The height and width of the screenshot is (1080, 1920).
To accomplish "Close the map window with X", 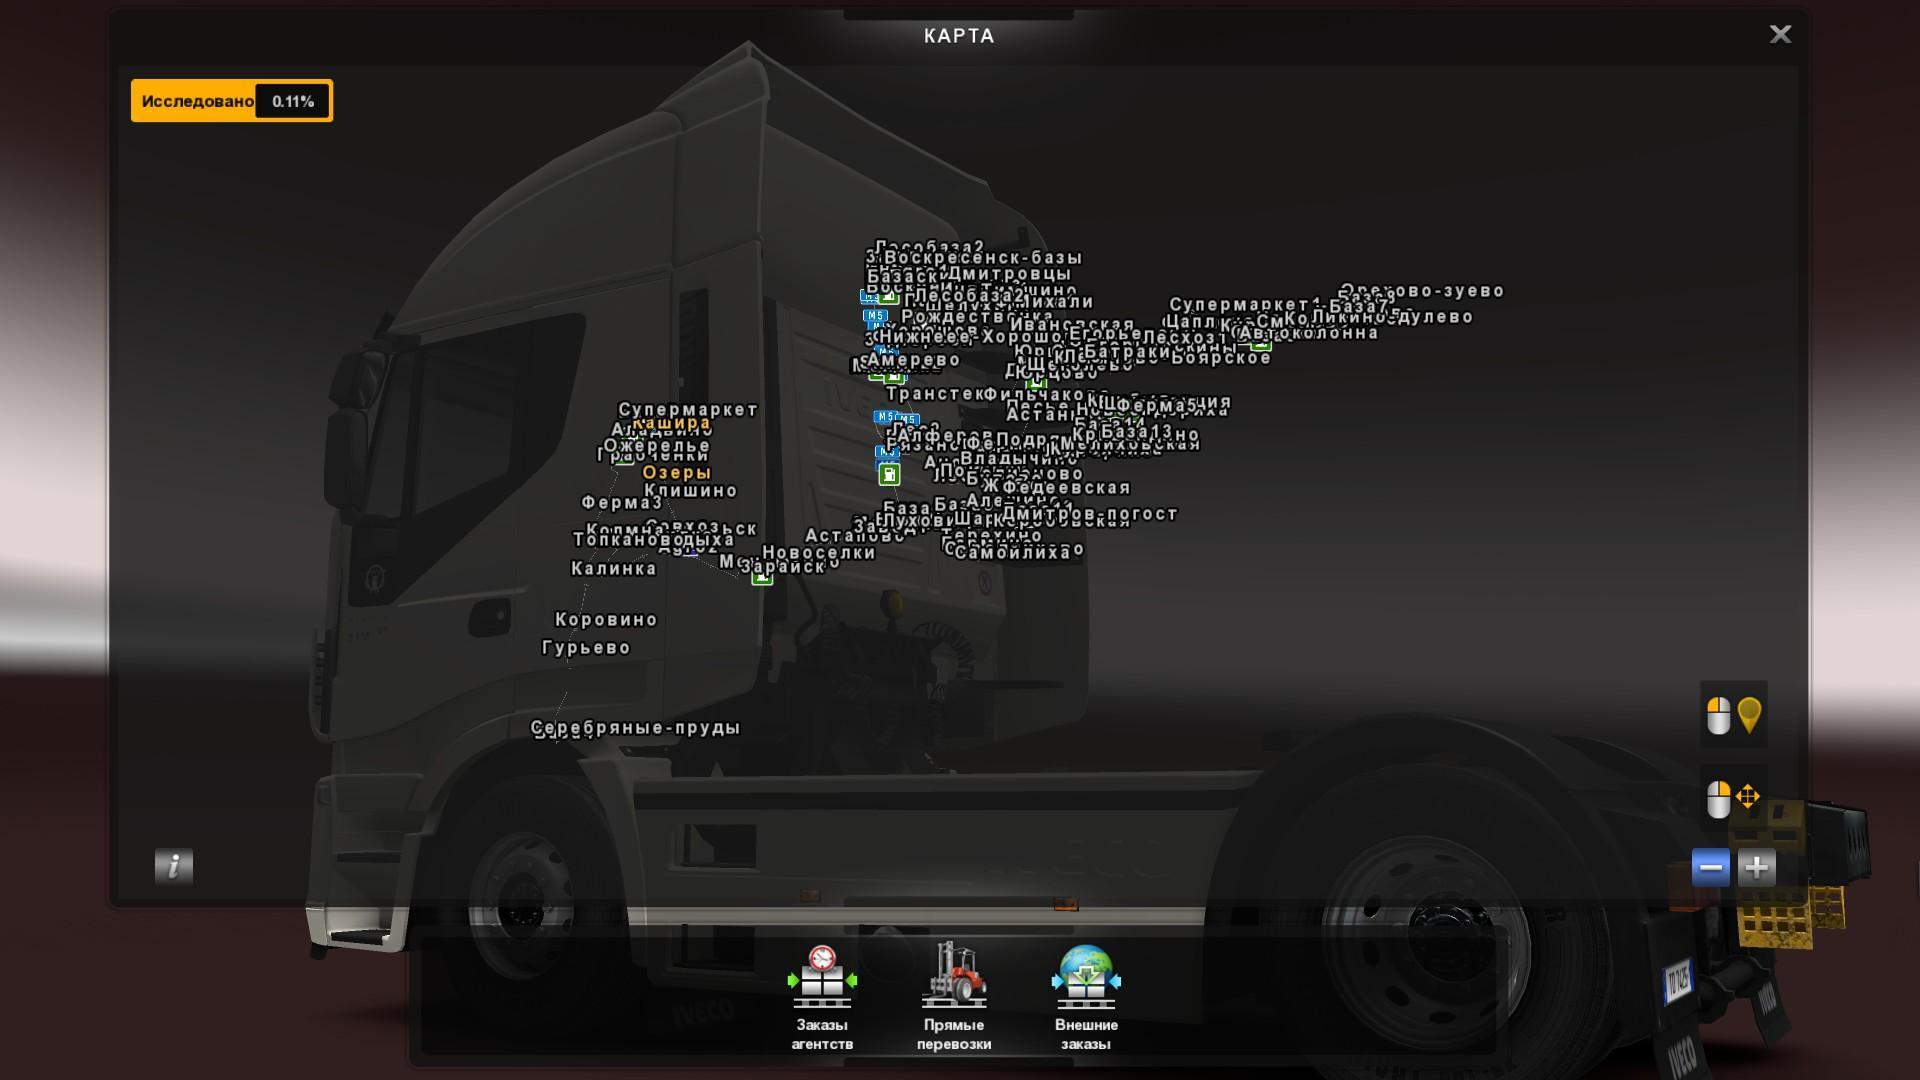I will (1780, 35).
